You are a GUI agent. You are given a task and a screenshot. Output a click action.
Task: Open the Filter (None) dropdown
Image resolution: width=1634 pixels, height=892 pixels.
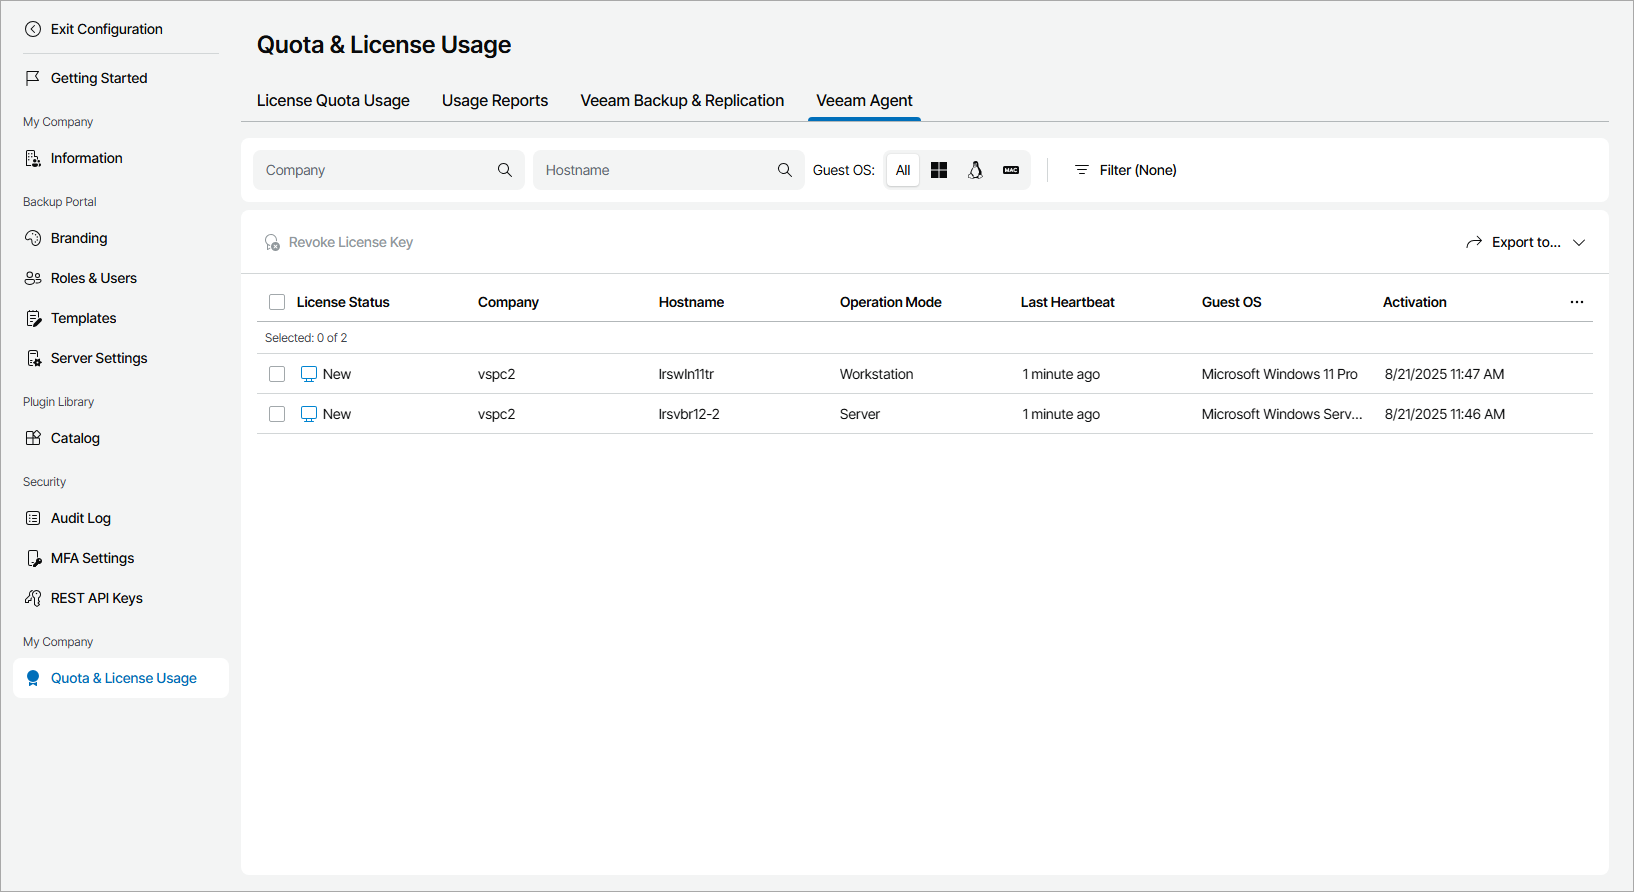click(x=1126, y=170)
